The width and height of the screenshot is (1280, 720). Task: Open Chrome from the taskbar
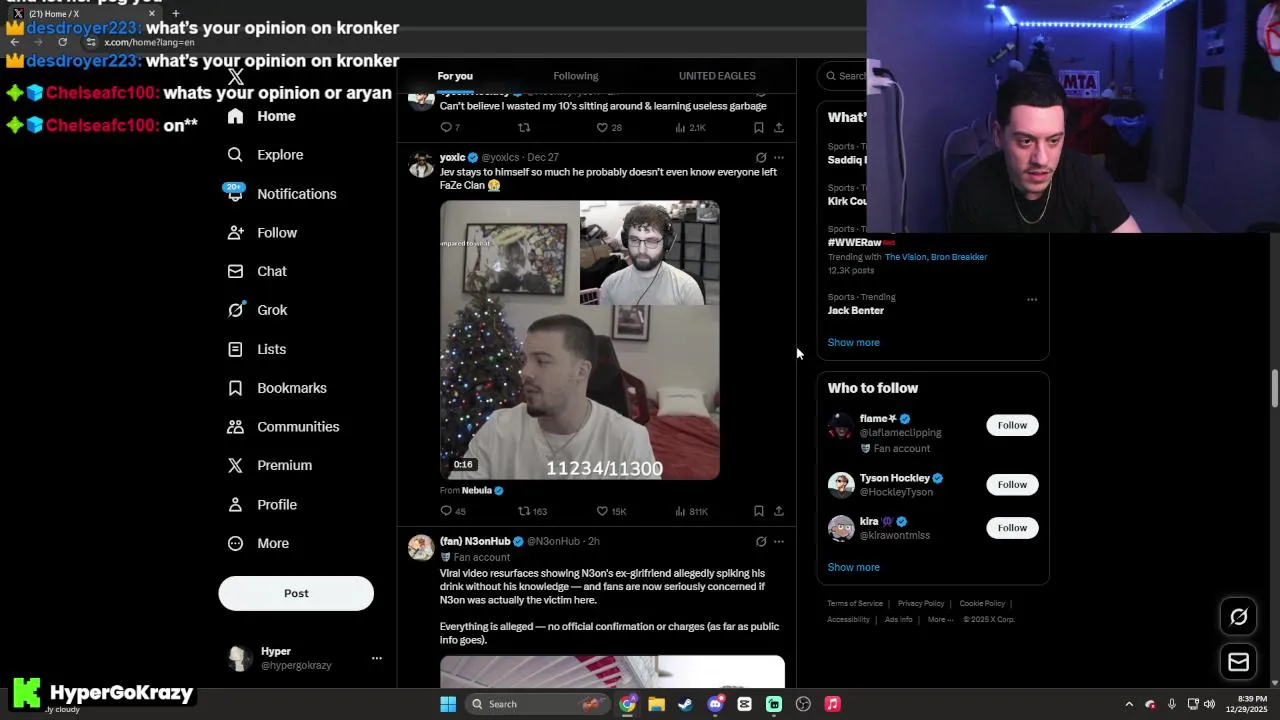[x=627, y=704]
